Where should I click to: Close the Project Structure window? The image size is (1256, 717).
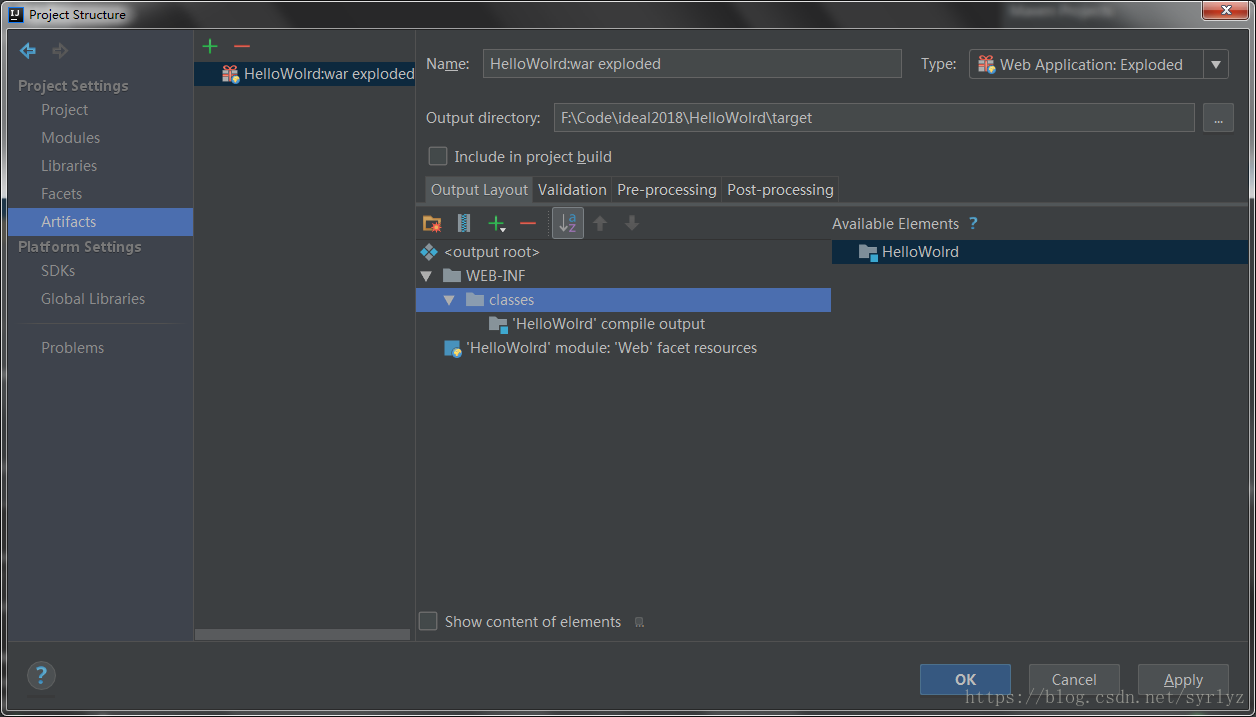pyautogui.click(x=1224, y=10)
